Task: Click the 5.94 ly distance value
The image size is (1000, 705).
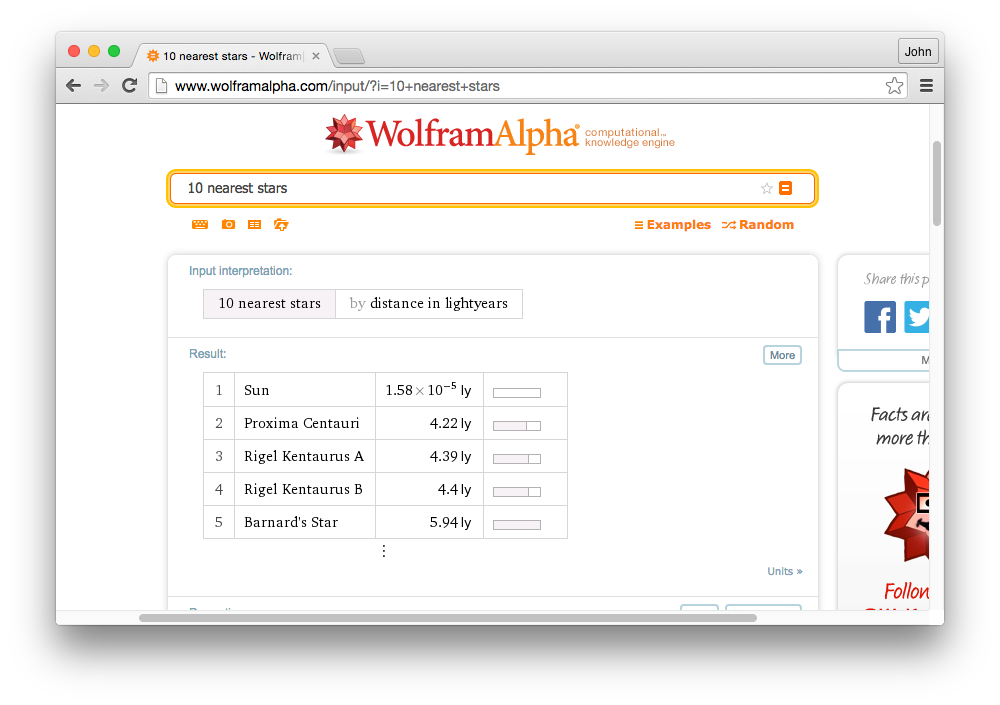Action: [x=450, y=523]
